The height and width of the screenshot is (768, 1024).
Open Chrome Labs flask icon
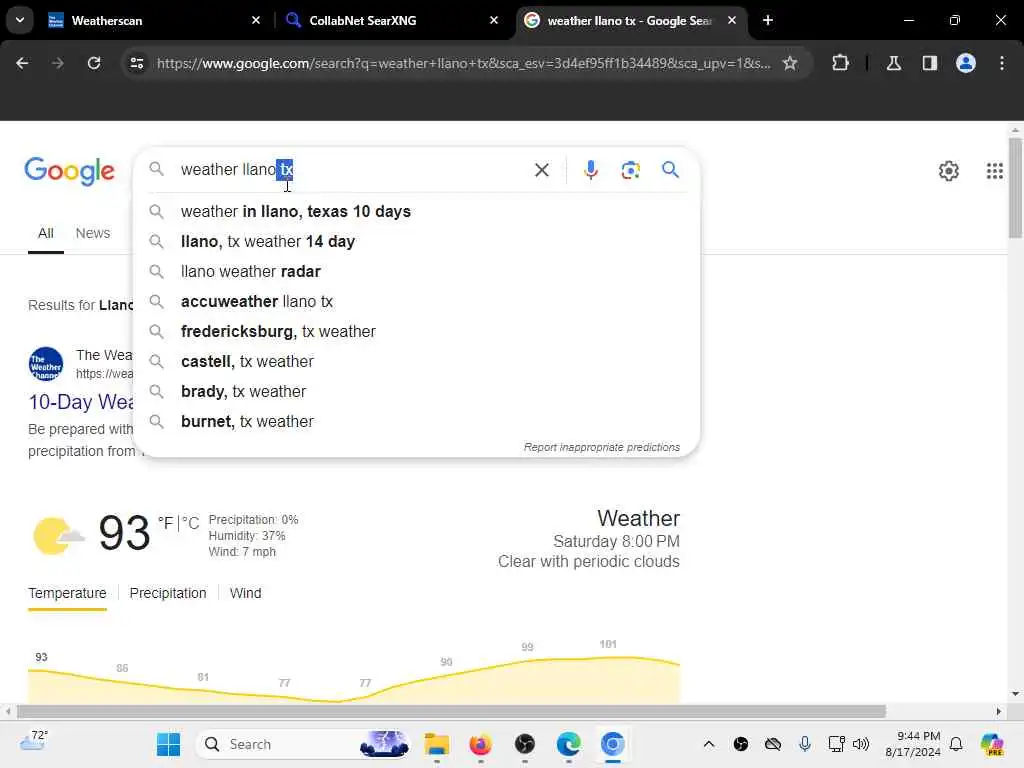[893, 63]
